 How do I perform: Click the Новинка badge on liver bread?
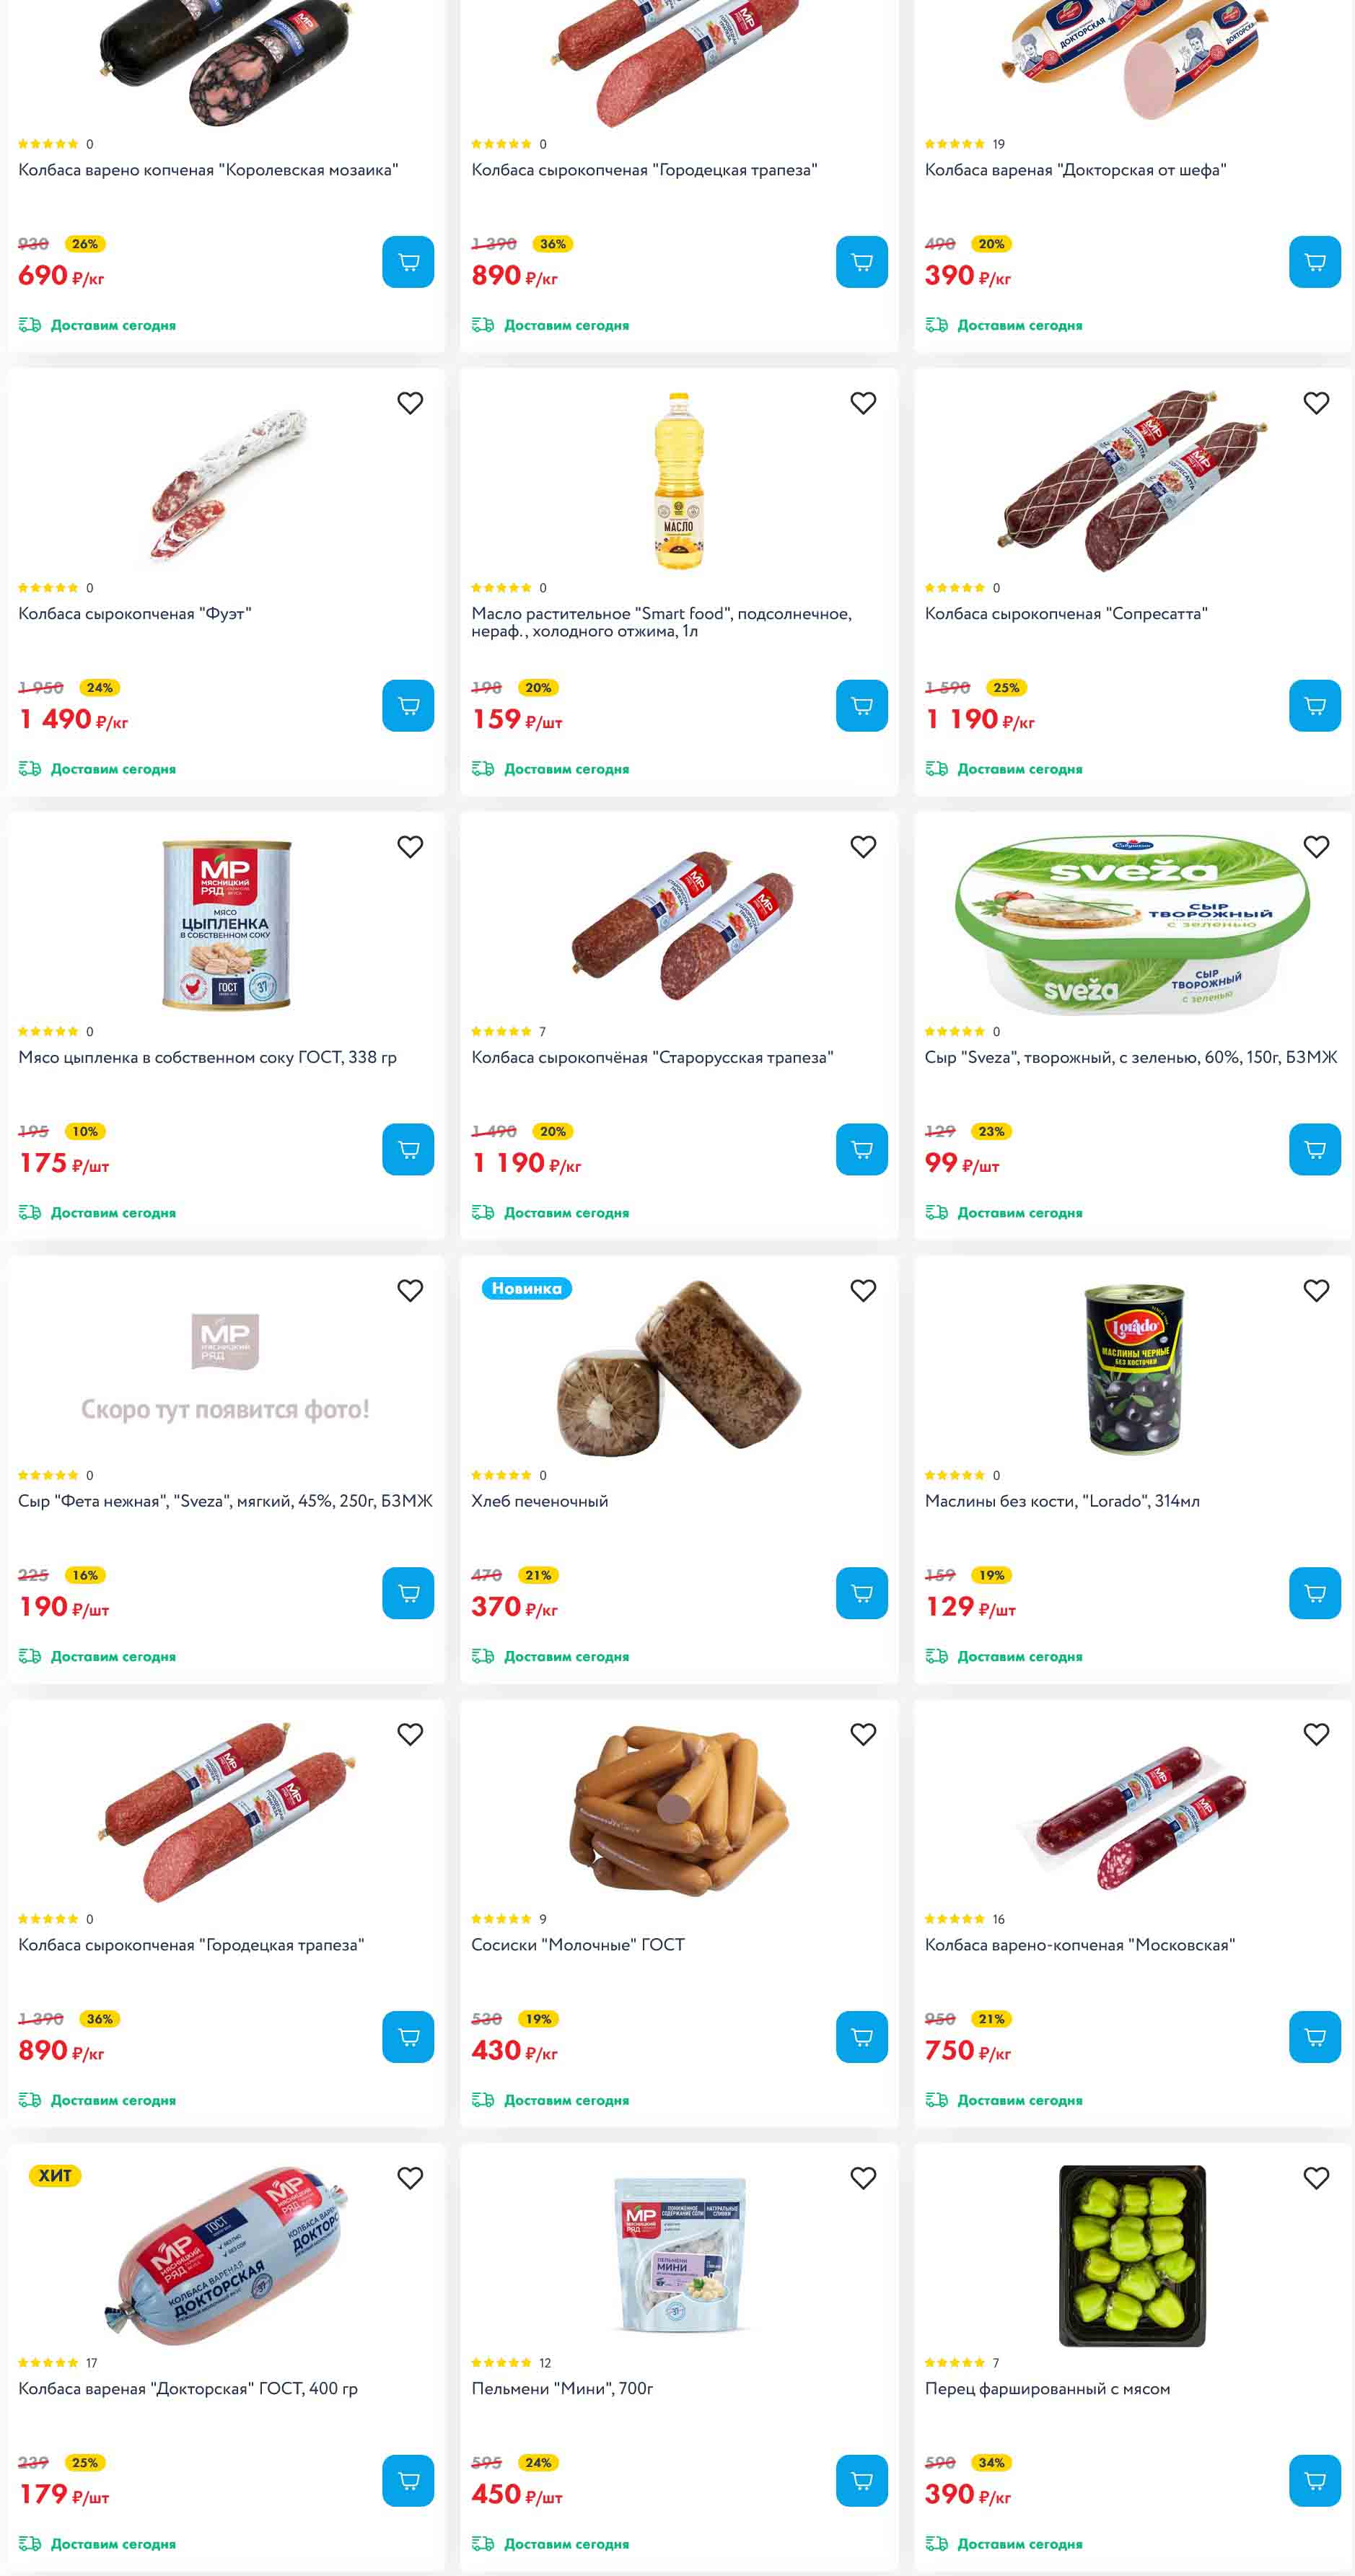[527, 1288]
